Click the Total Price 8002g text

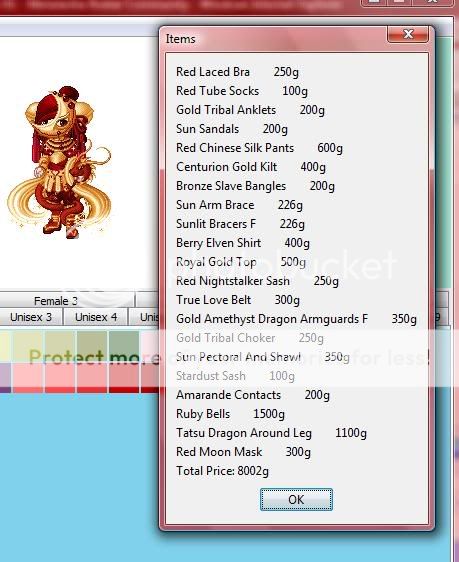(222, 471)
